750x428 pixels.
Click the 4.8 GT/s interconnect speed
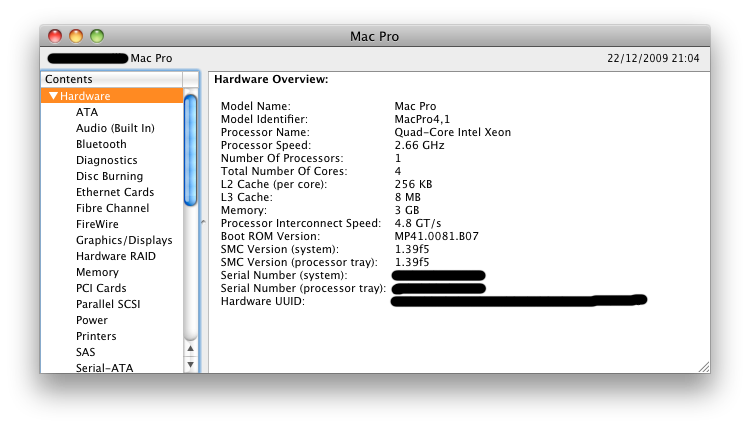click(418, 223)
